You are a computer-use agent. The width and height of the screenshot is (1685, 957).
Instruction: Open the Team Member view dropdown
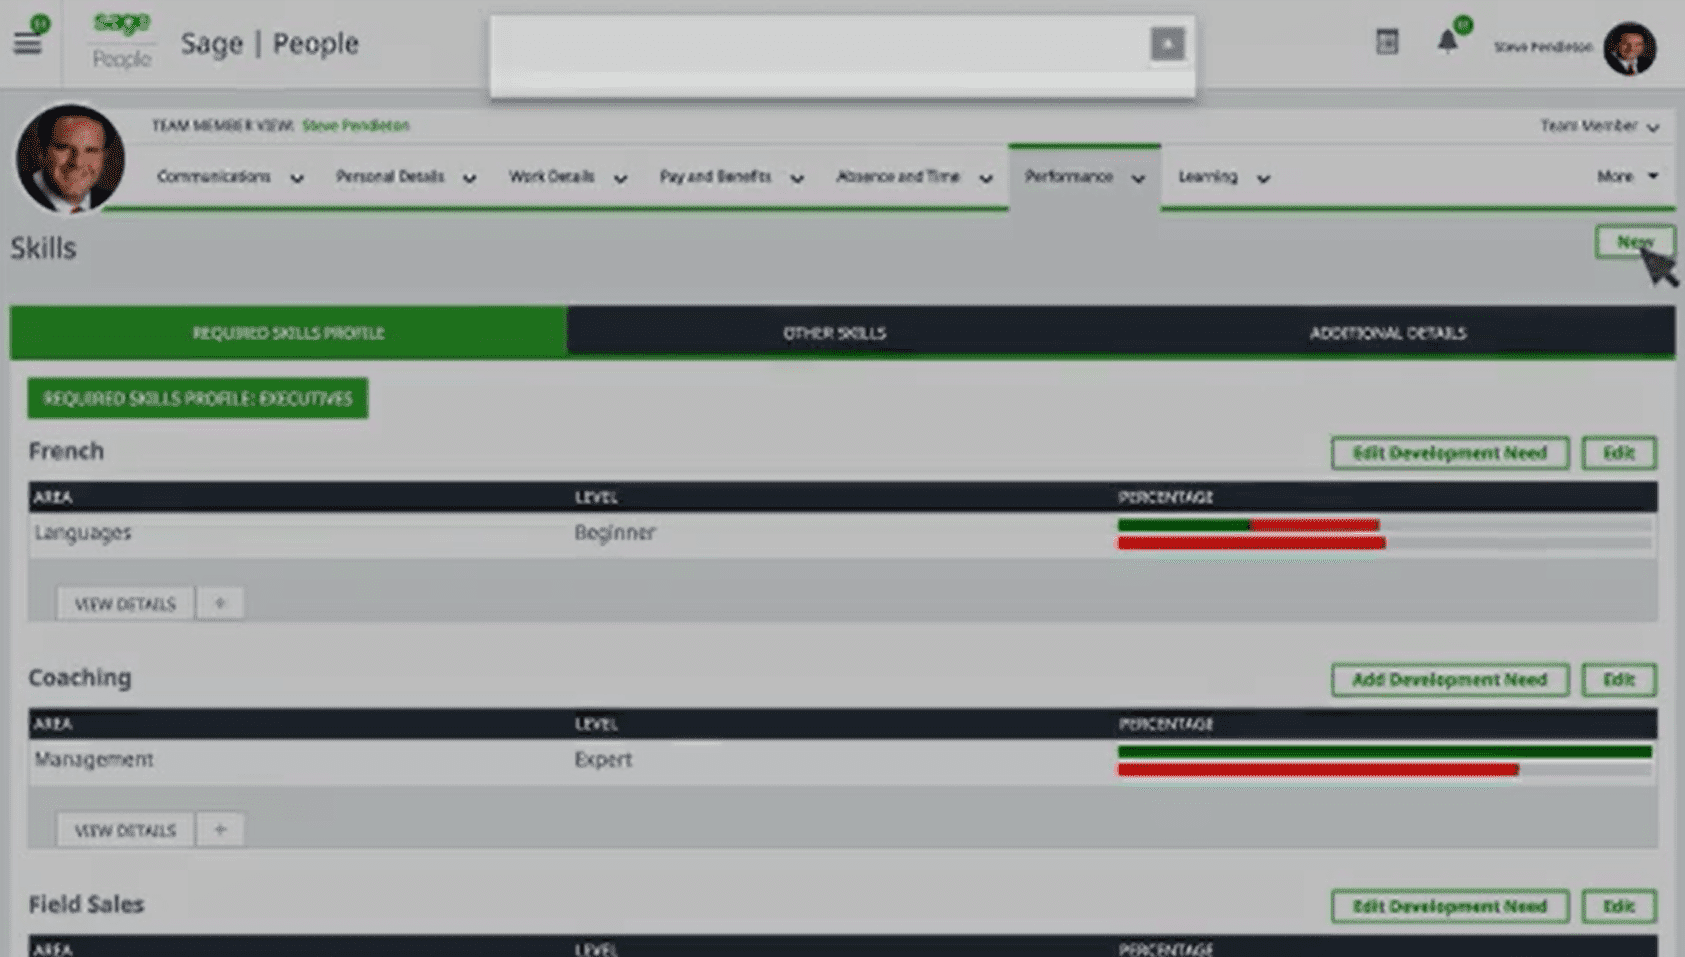(1598, 126)
